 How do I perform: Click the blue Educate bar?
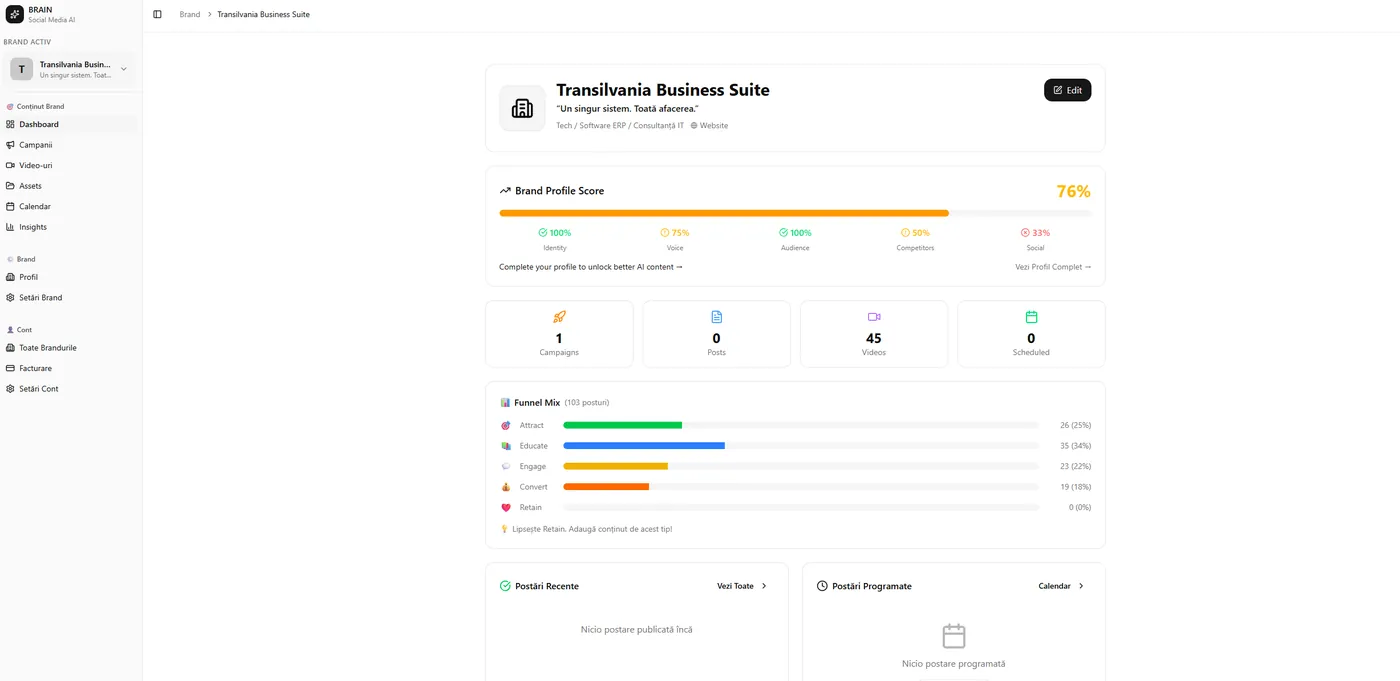644,446
